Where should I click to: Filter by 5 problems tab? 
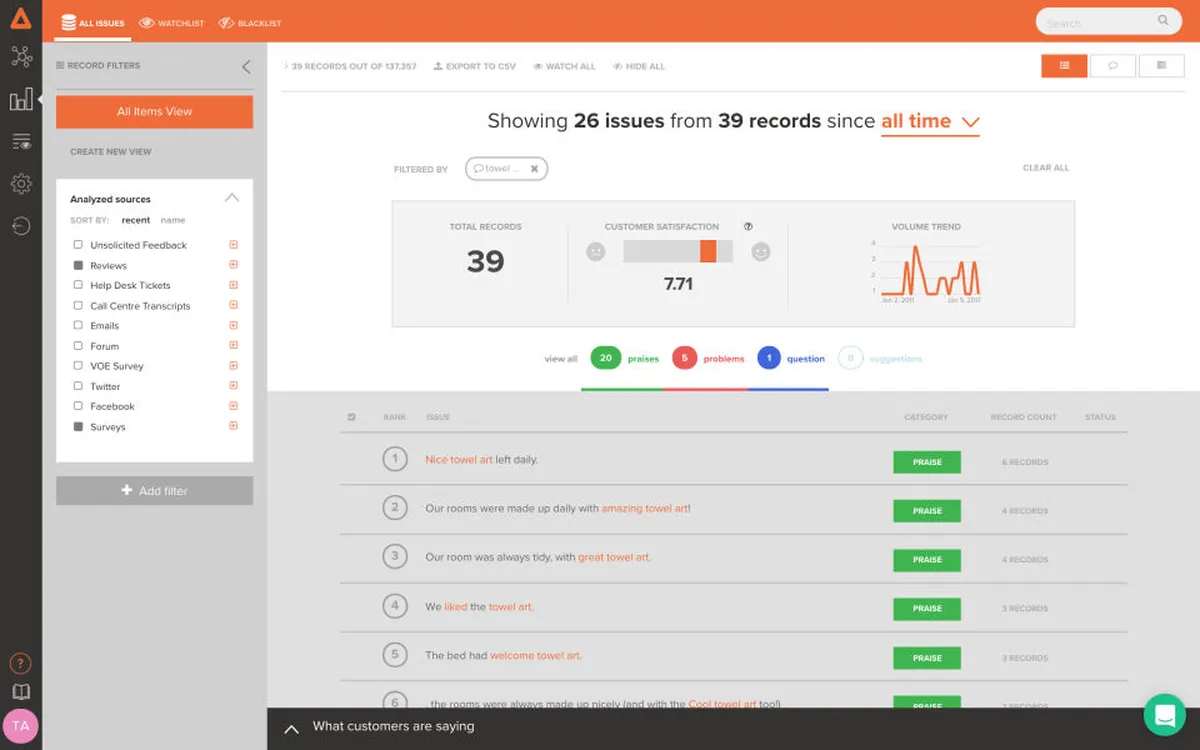point(708,358)
